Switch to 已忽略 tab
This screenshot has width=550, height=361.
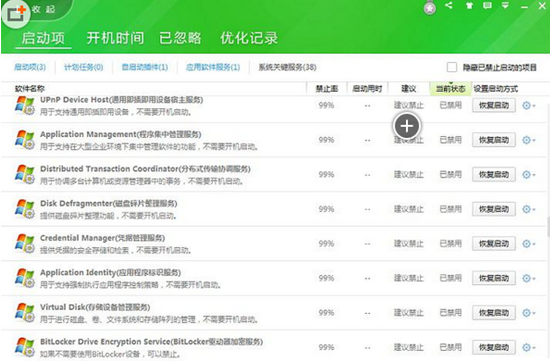pos(180,38)
